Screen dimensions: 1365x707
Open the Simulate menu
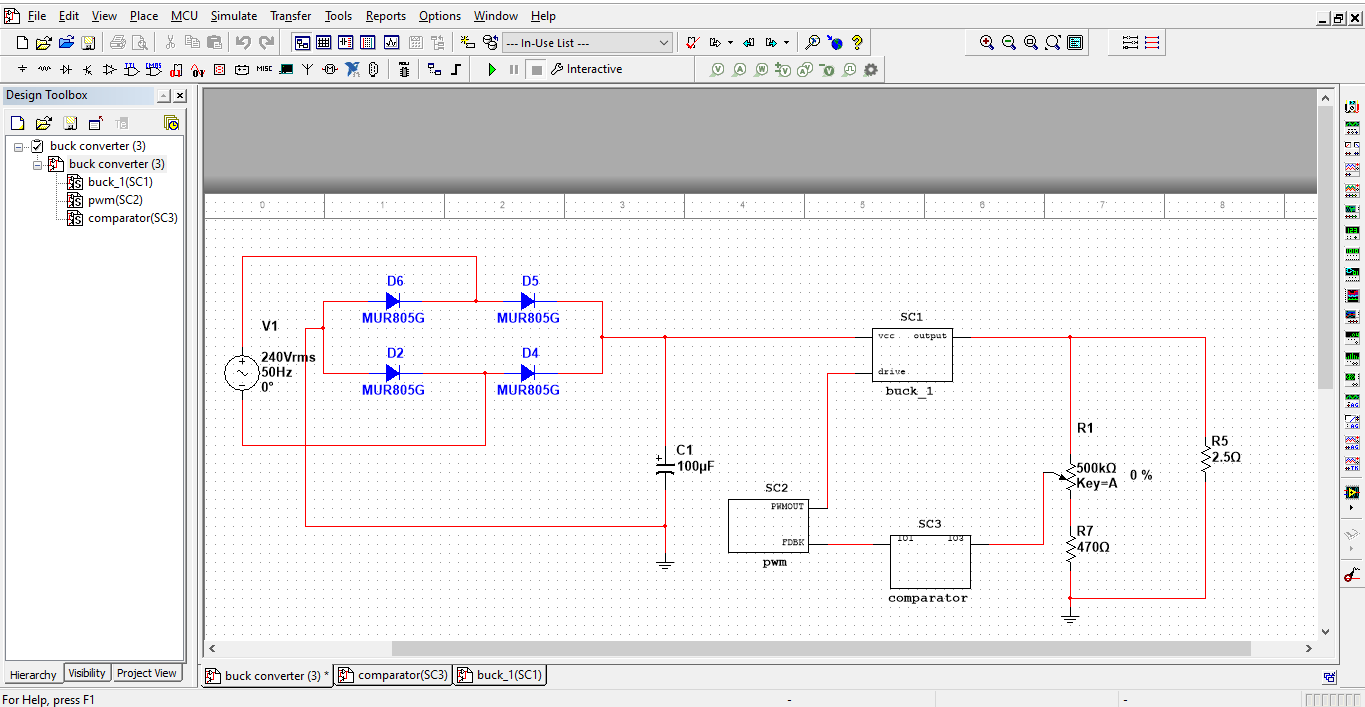click(233, 16)
